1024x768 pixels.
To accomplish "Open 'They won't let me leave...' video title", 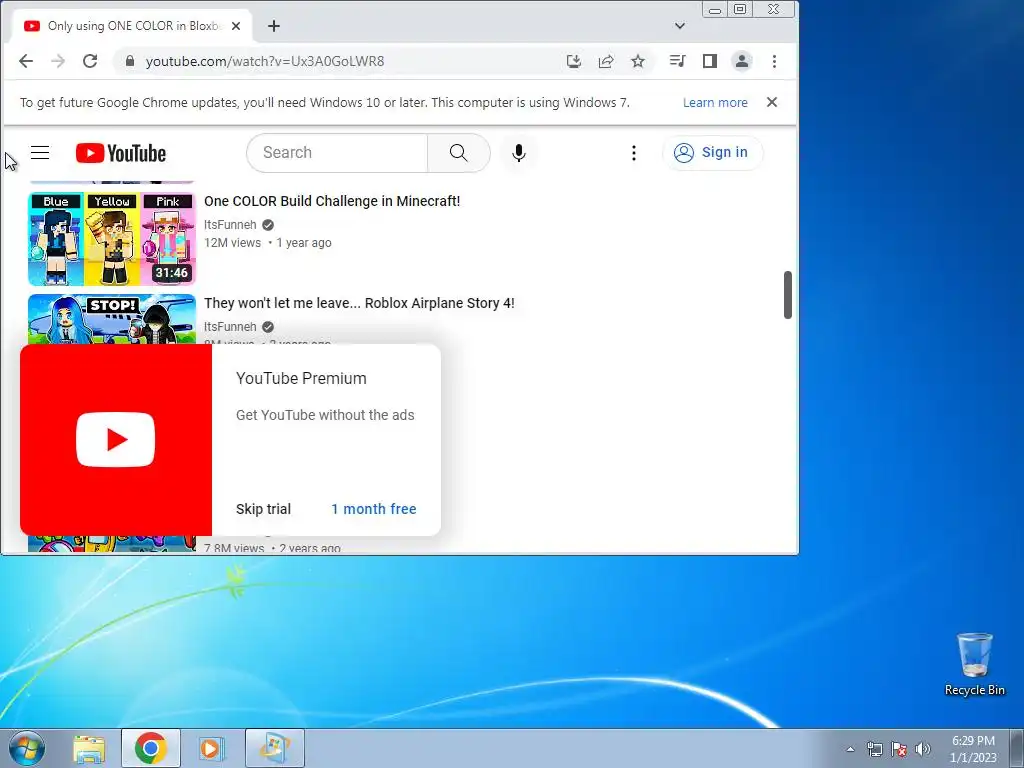I will [x=359, y=303].
